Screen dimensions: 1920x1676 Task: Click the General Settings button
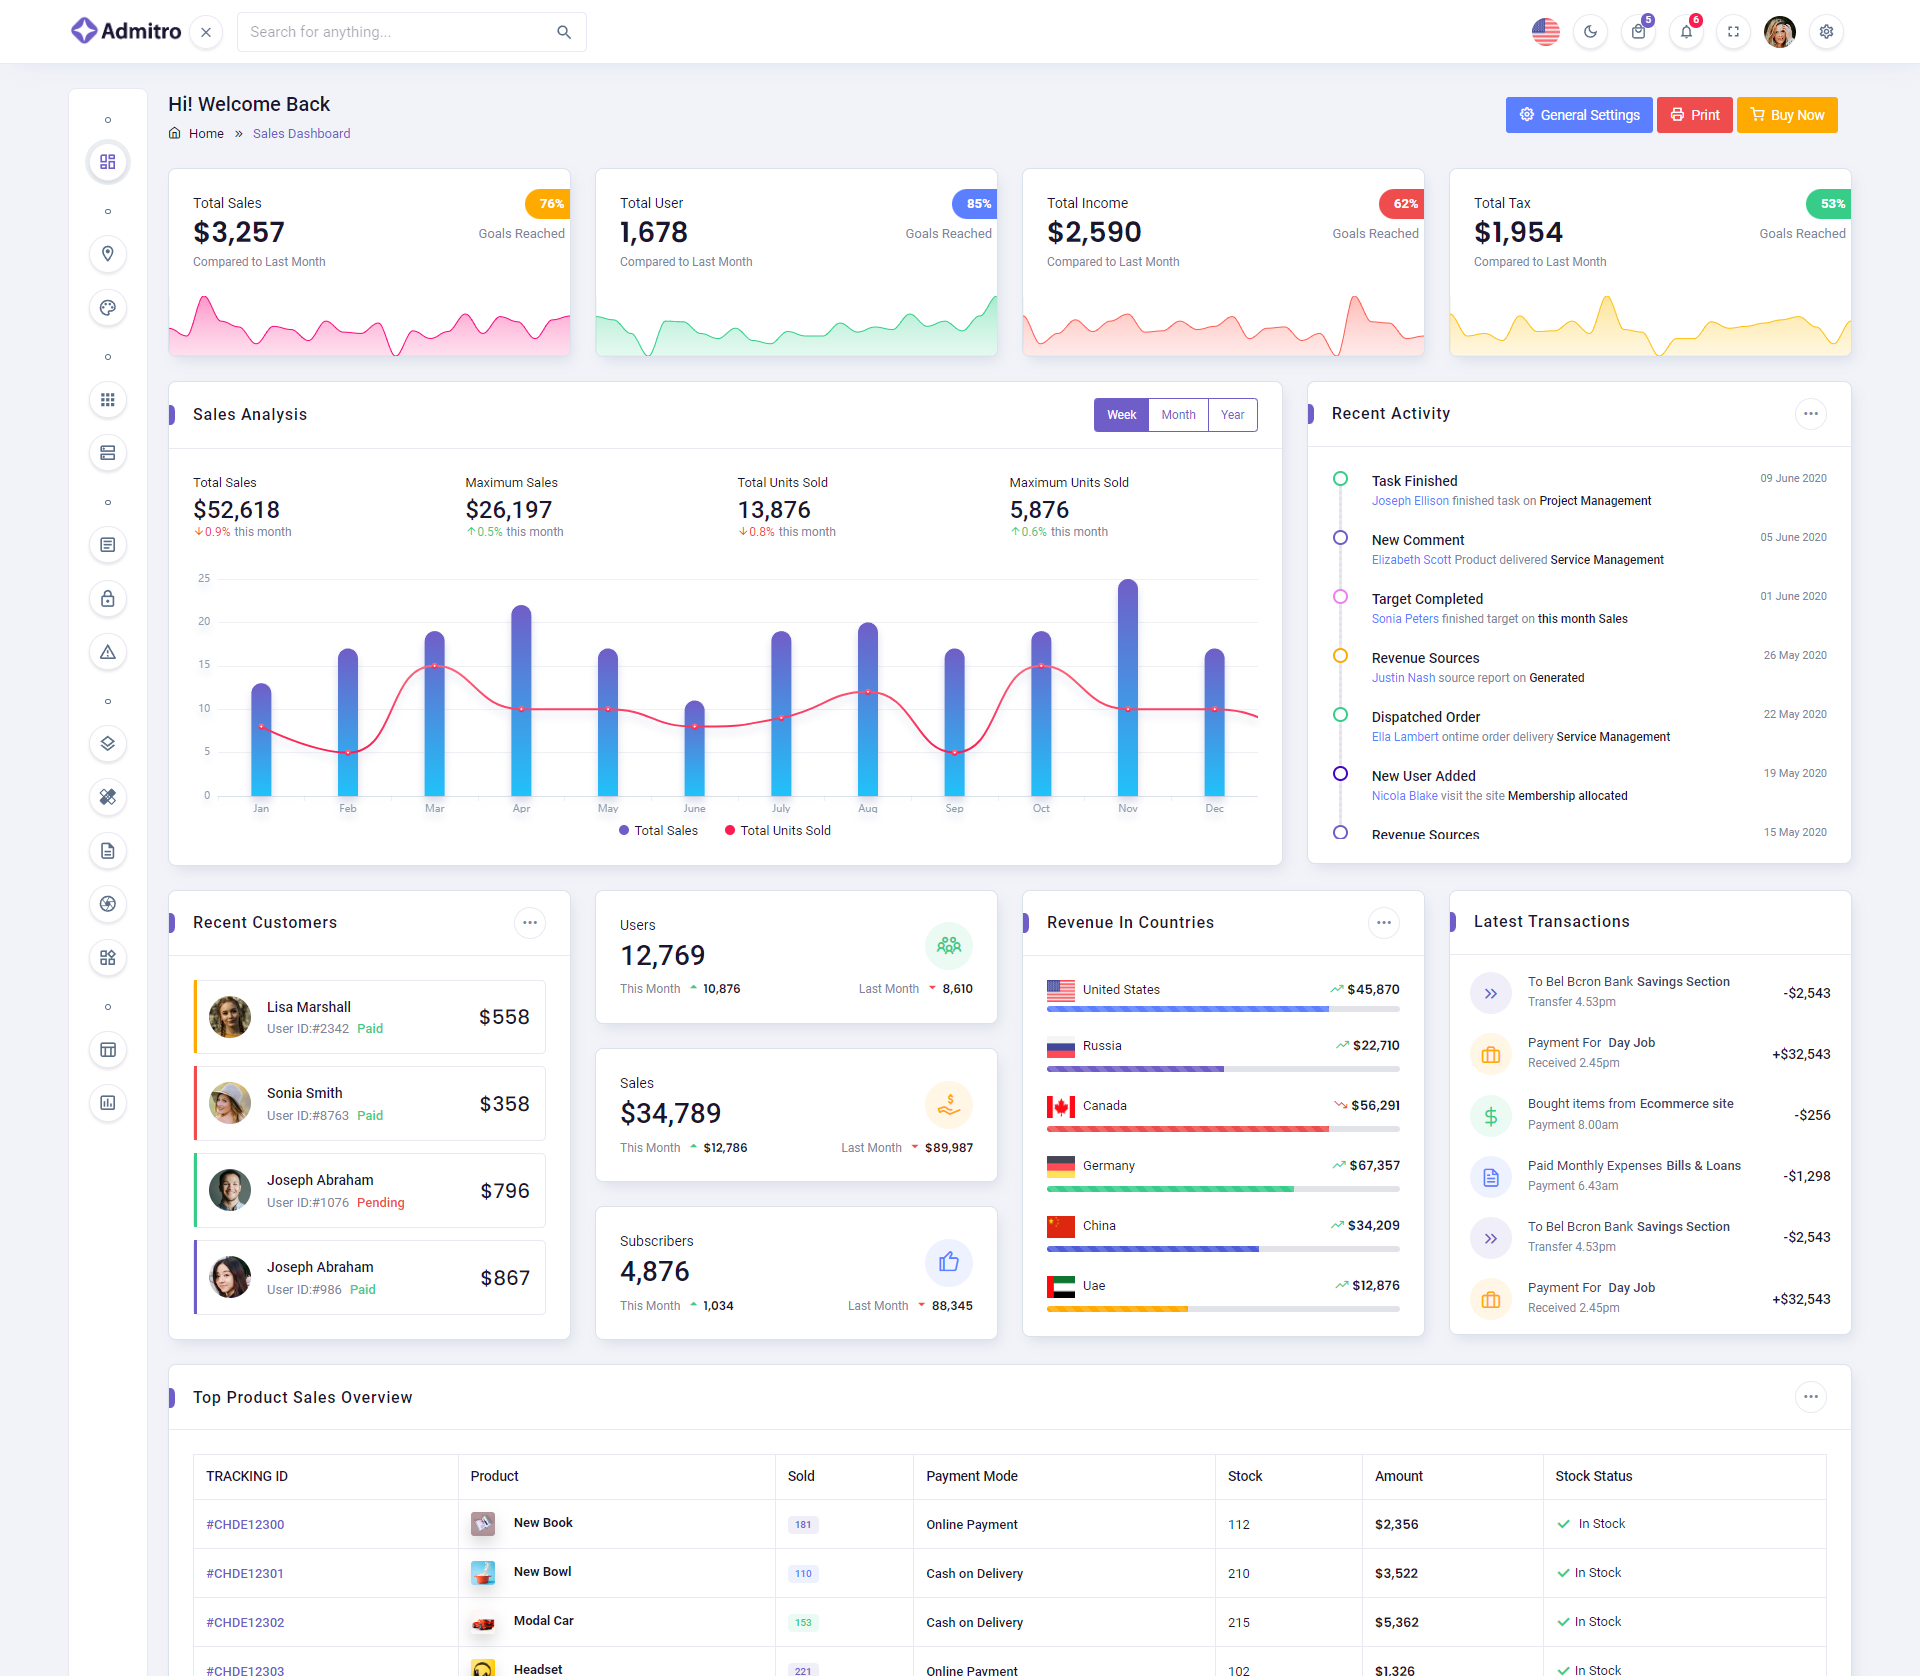(x=1579, y=115)
